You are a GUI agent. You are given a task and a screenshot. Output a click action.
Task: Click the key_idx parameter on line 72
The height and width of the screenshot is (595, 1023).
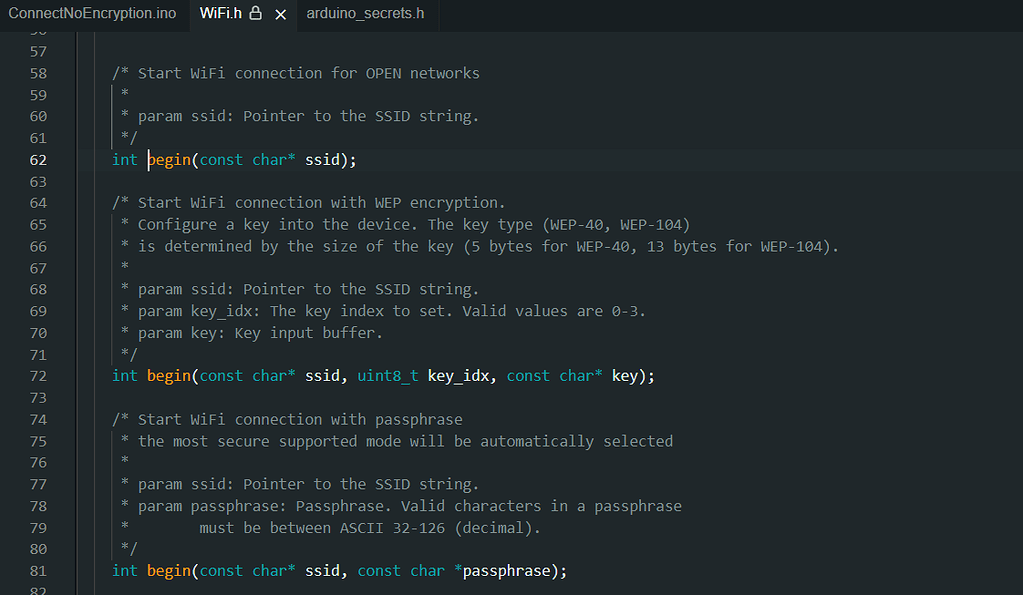pos(458,376)
